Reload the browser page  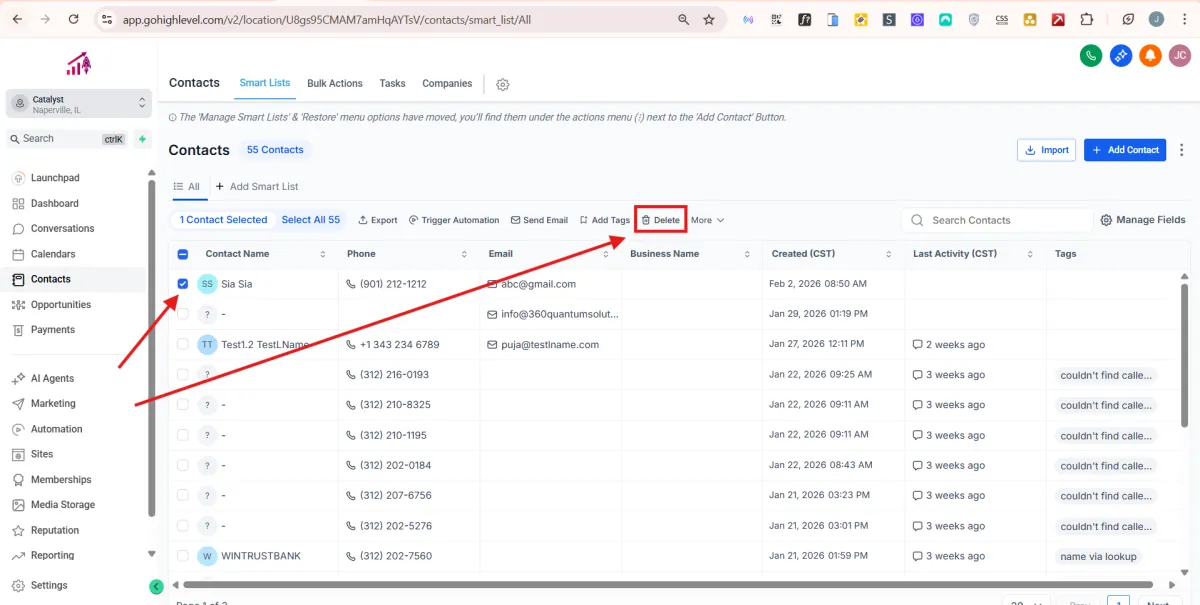click(73, 19)
